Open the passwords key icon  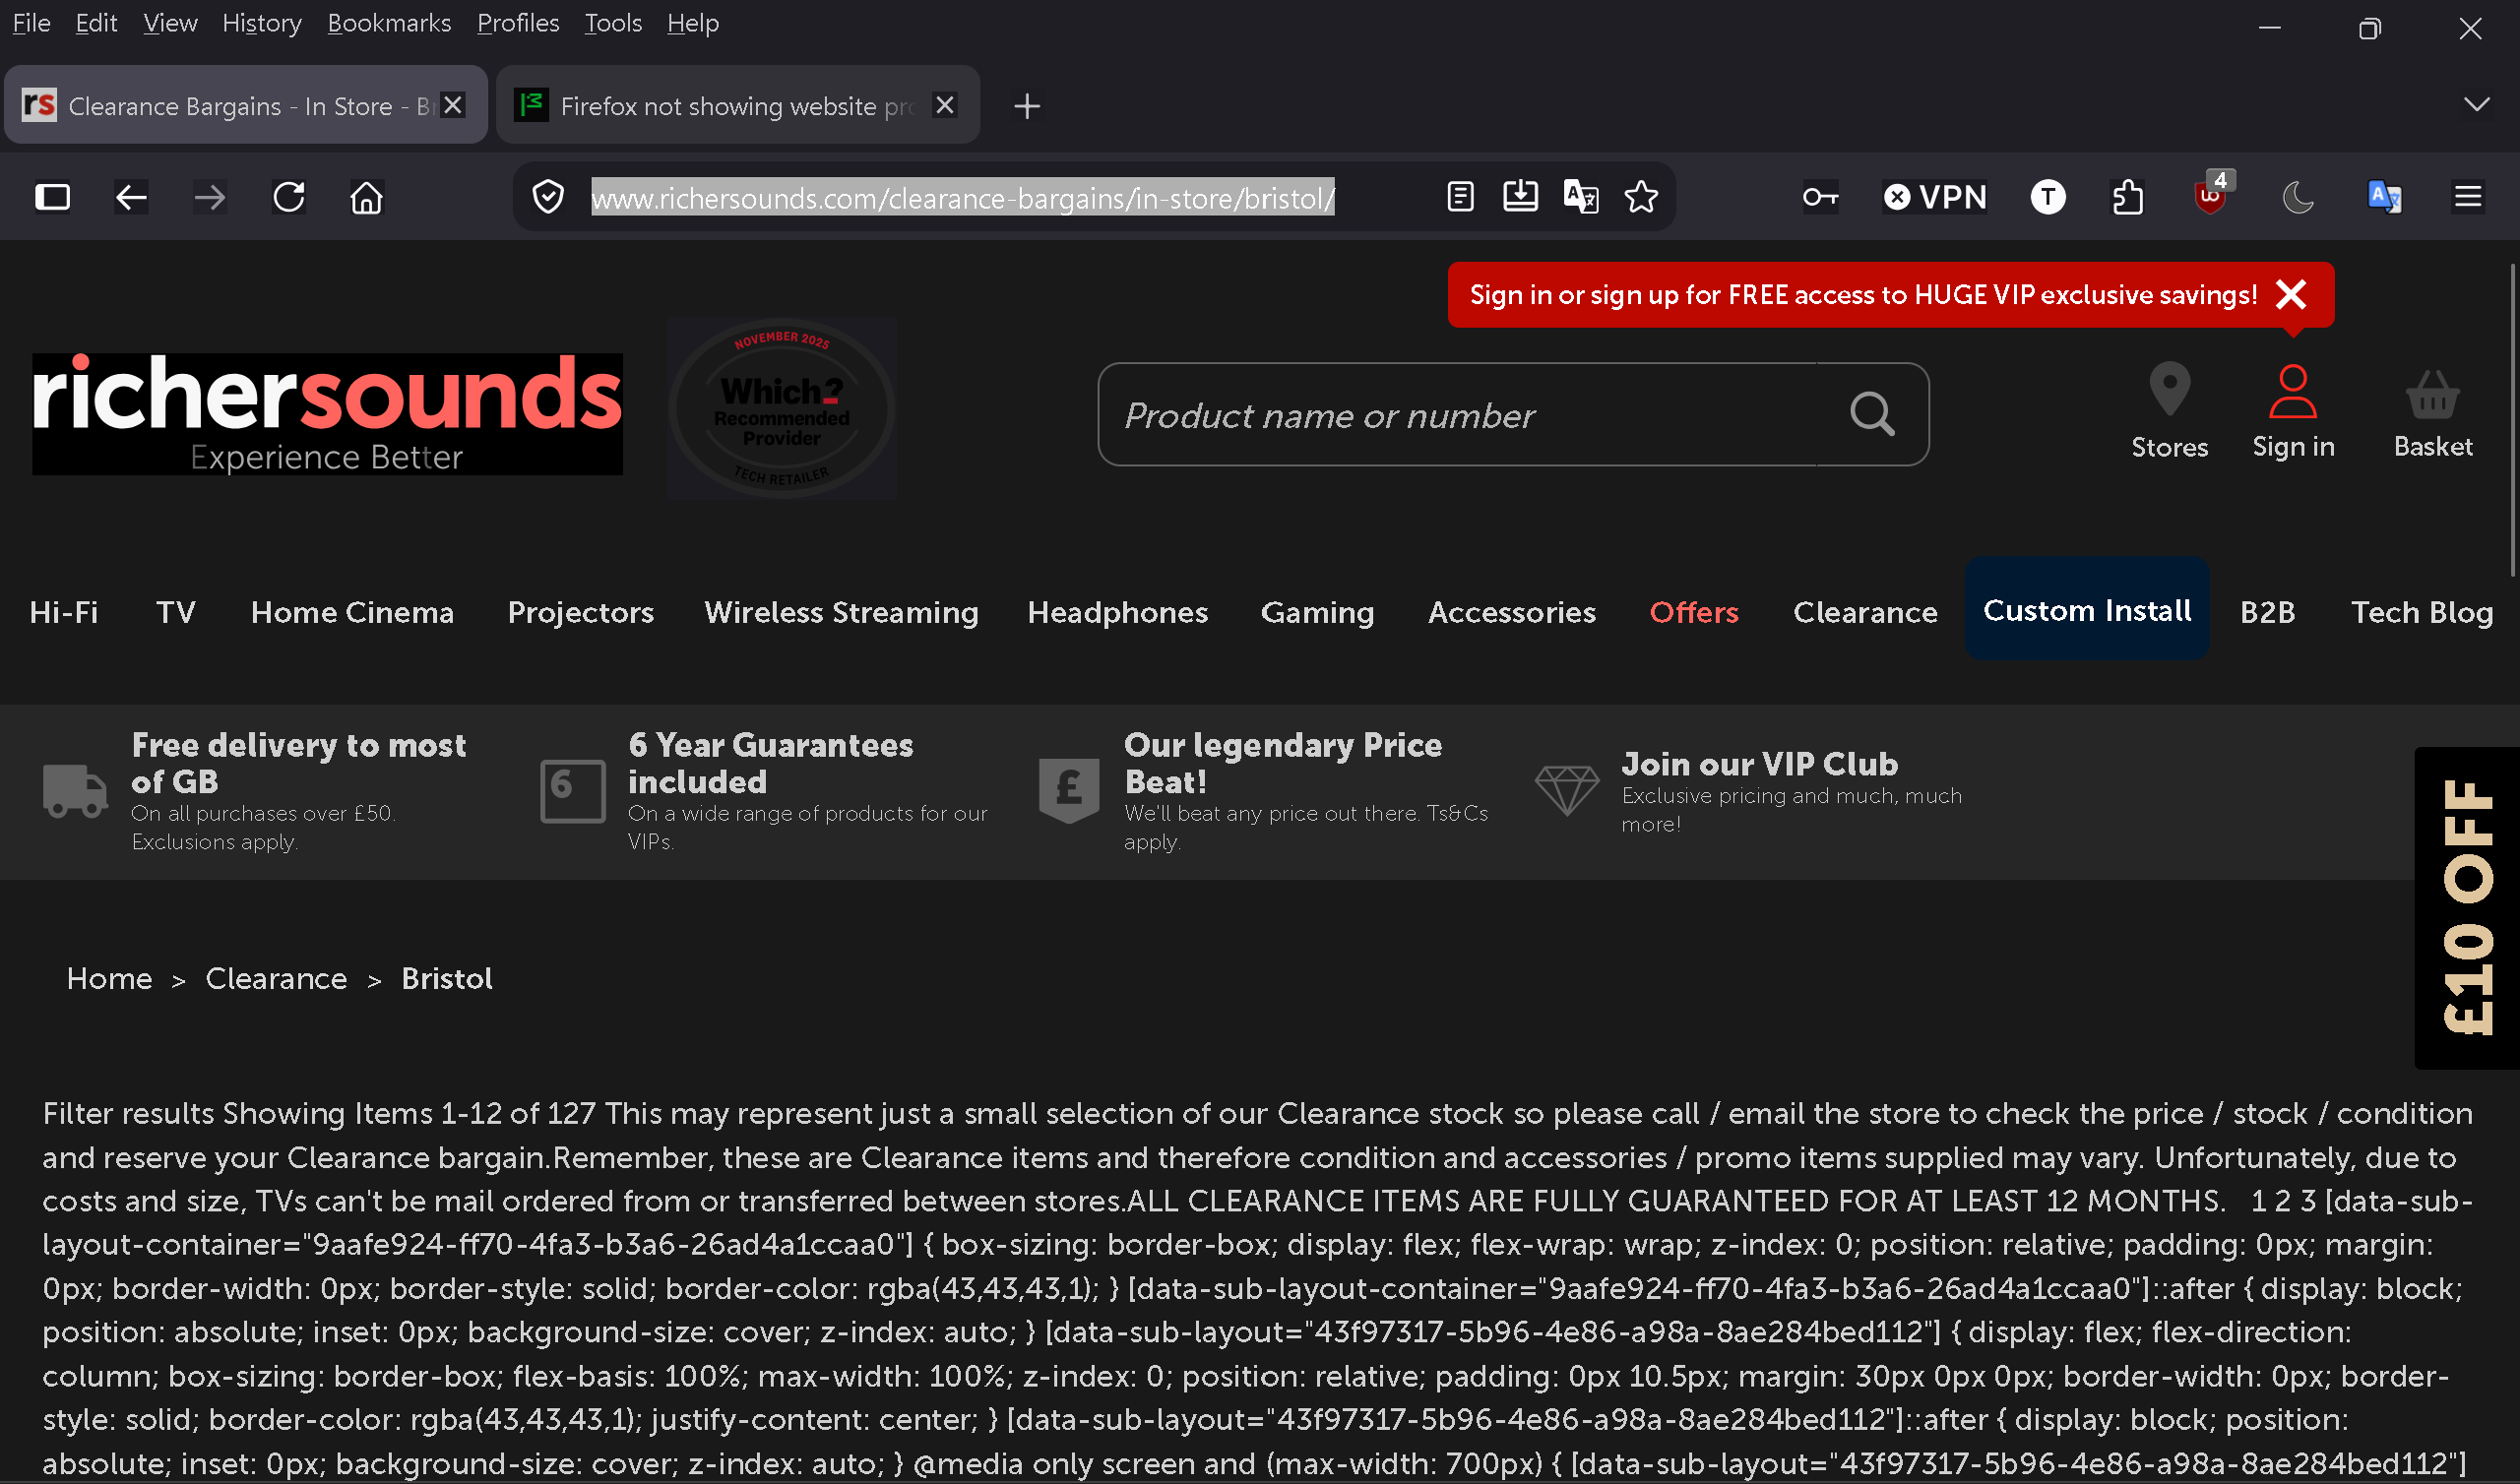tap(1820, 197)
